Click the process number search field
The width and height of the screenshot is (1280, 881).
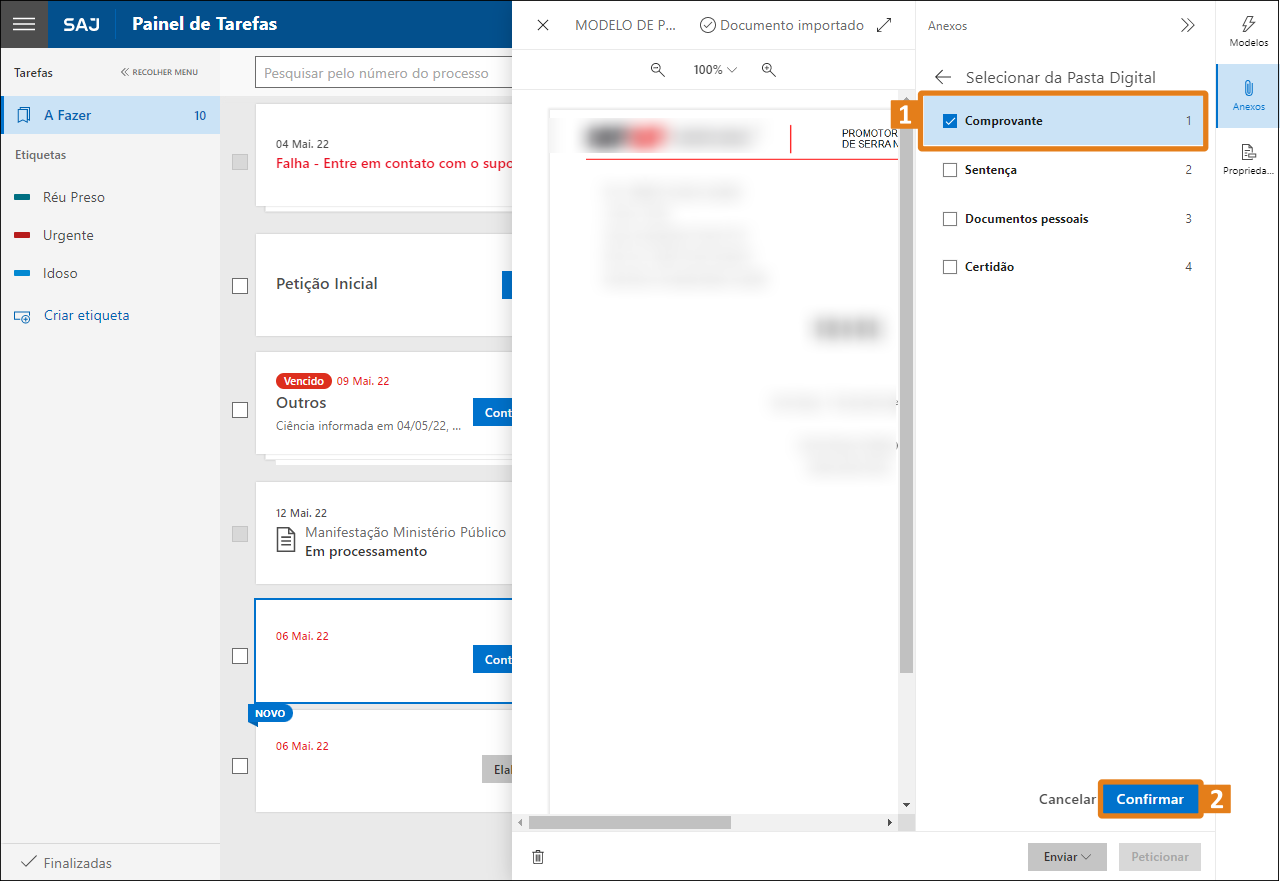tap(385, 73)
